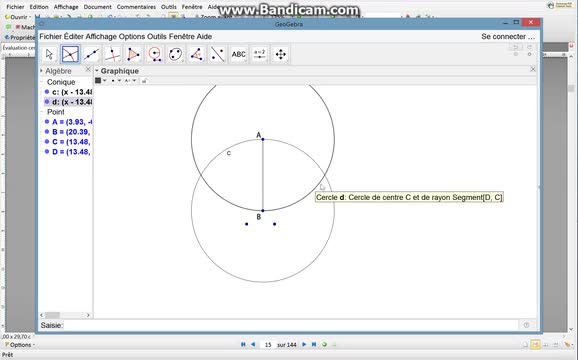
Task: Click the Saisie input field
Action: click(x=291, y=325)
